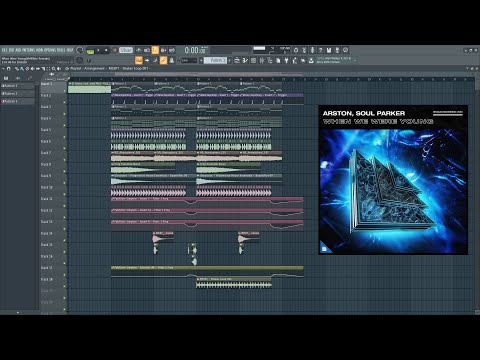
Task: Open the TOOLS menu
Action: (61, 50)
